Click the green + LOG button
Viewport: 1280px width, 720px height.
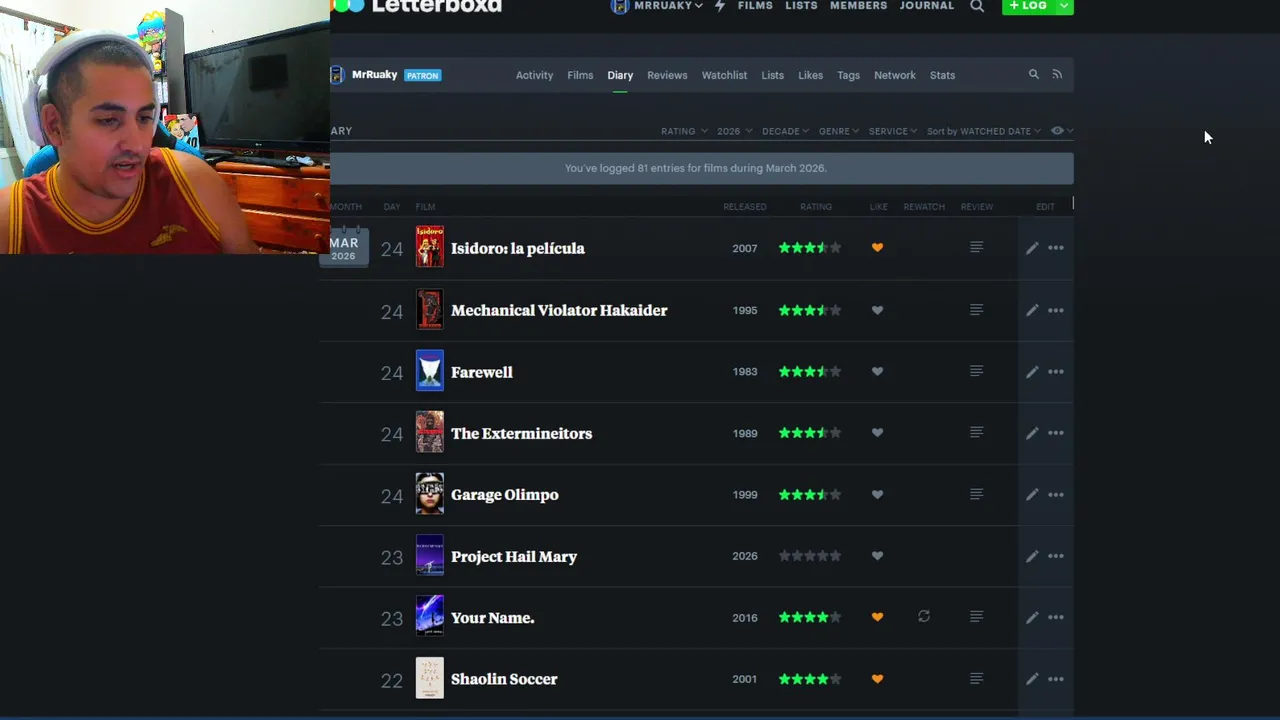click(1029, 6)
